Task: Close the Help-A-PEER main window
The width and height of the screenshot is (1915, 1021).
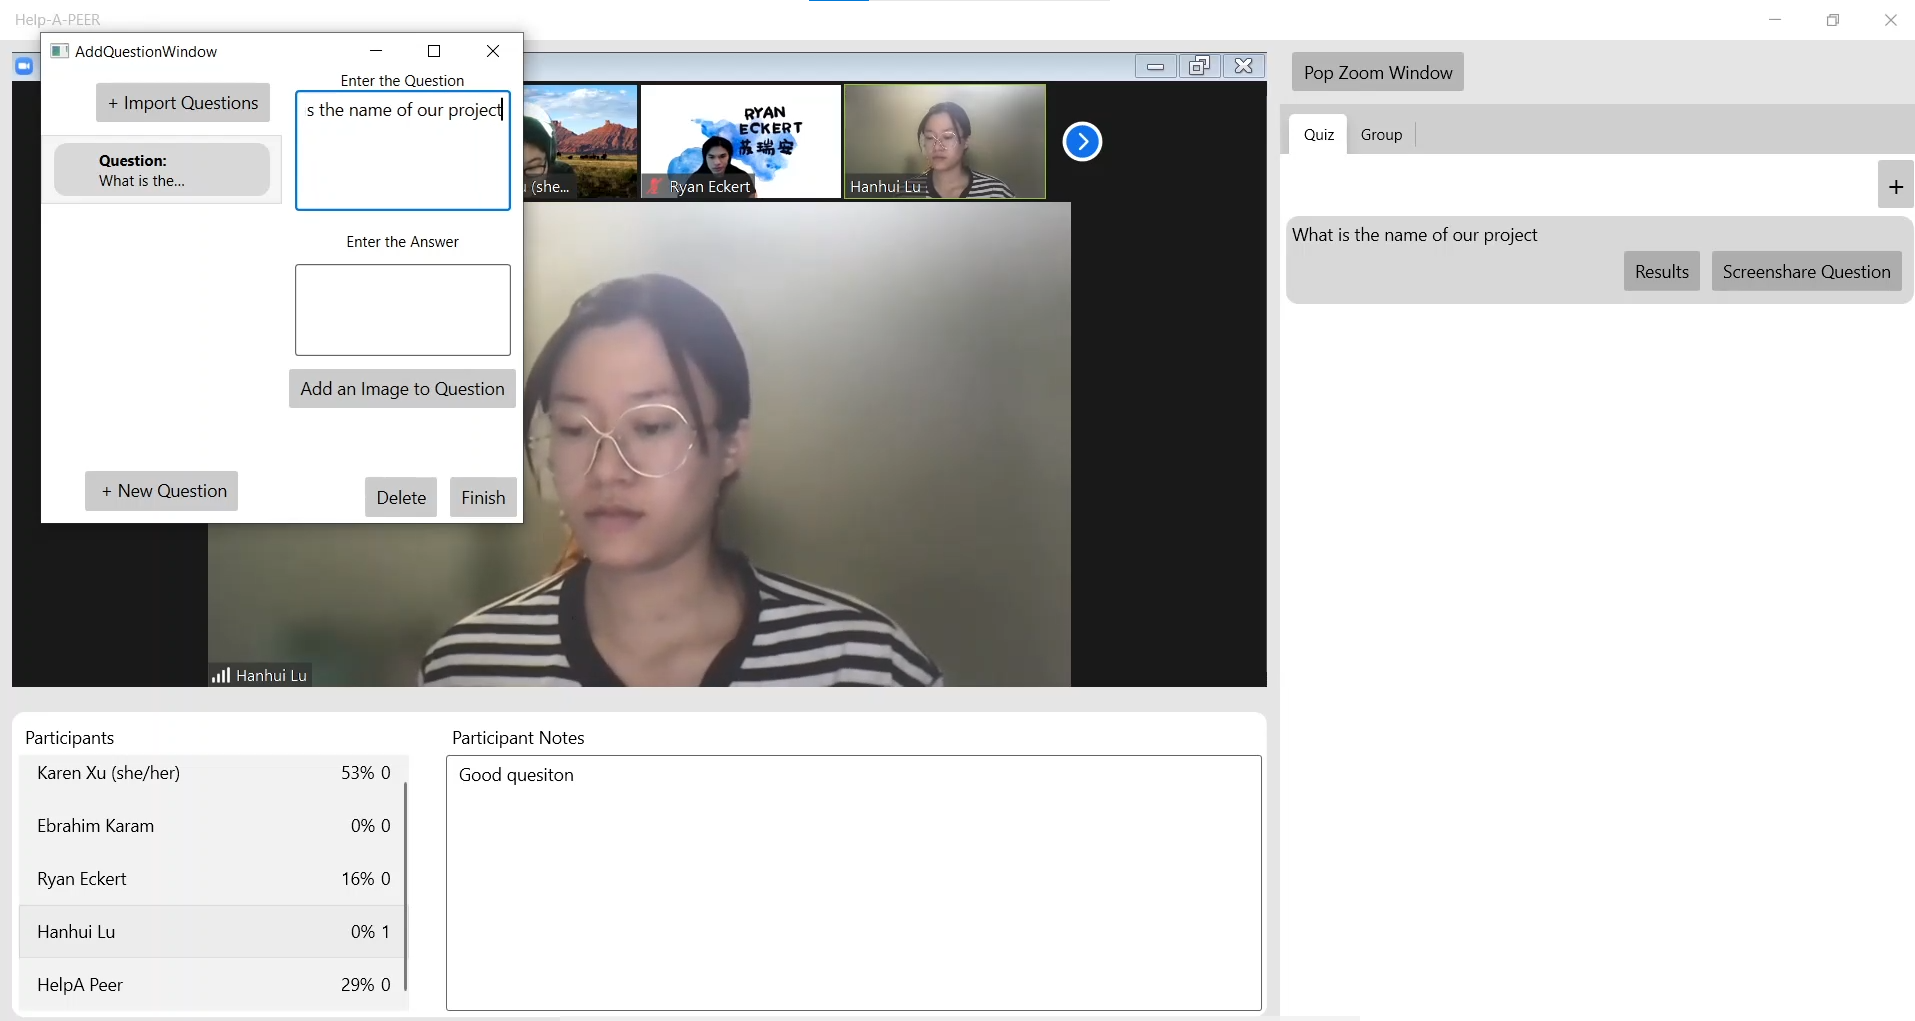Action: pyautogui.click(x=1890, y=19)
